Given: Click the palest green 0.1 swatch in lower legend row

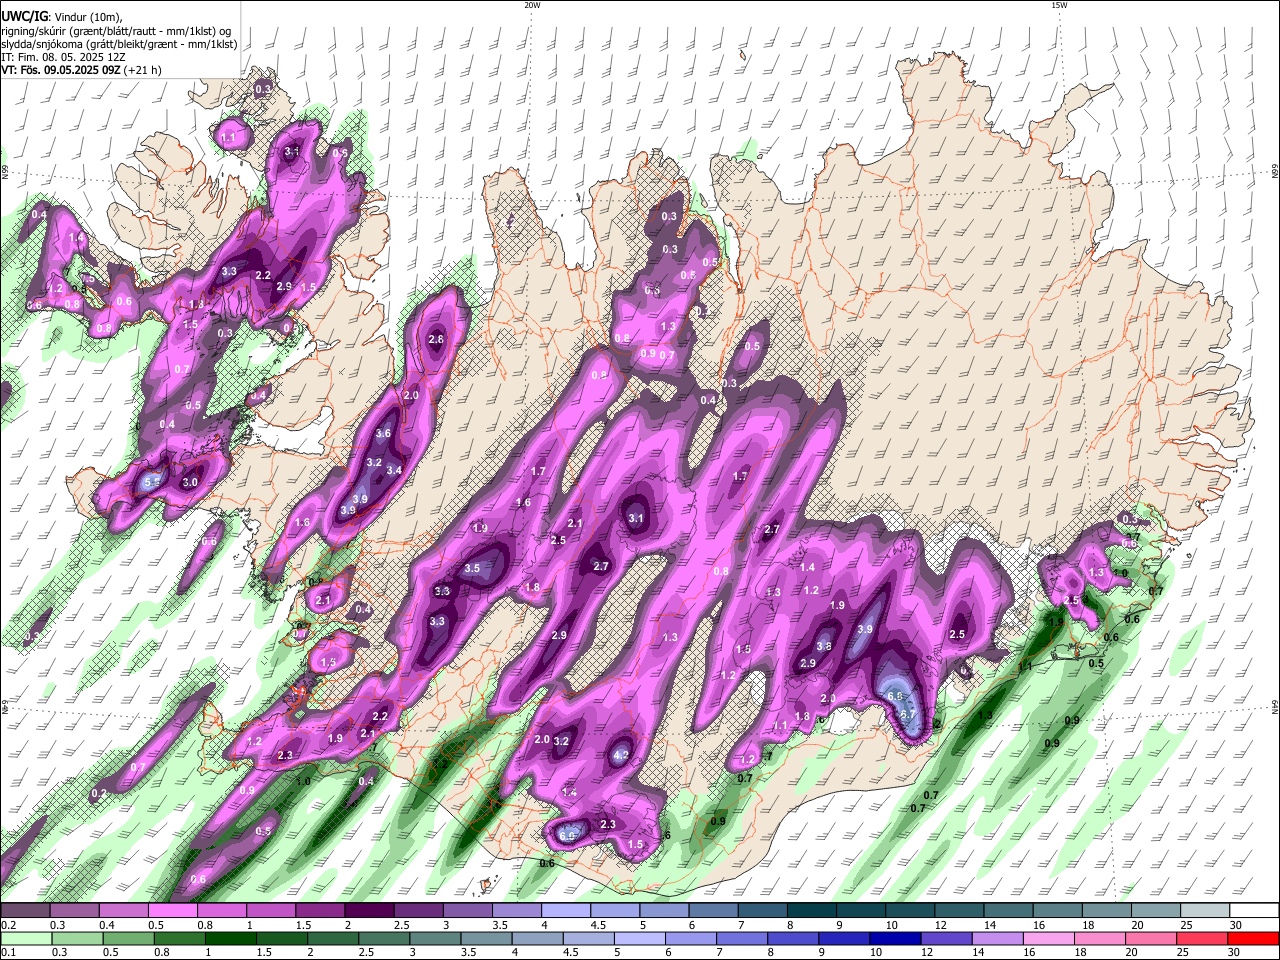Looking at the screenshot, I should coord(25,938).
